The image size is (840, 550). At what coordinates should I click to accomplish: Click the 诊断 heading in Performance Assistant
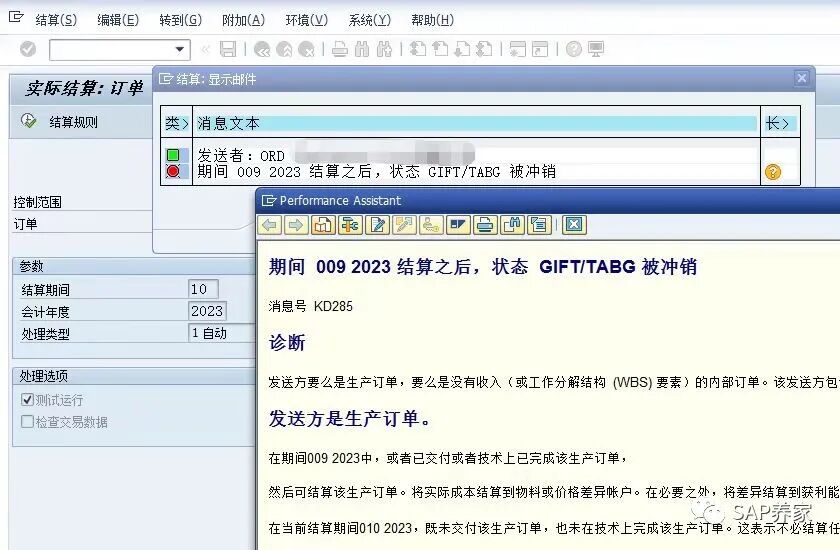pyautogui.click(x=287, y=343)
